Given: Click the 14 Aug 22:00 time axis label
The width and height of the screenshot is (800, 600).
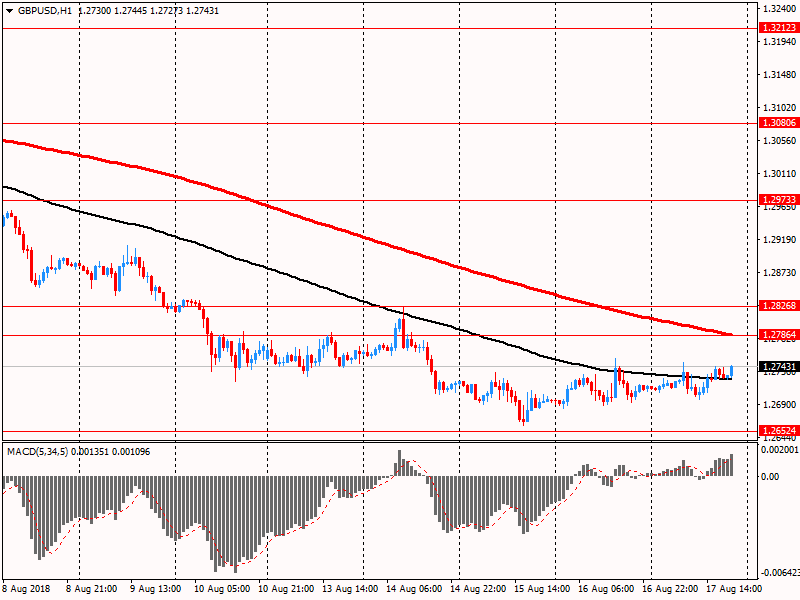Looking at the screenshot, I should click(478, 588).
